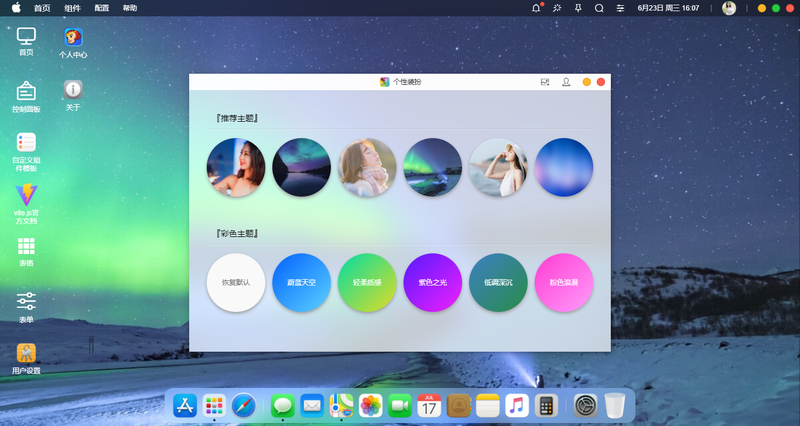Open the Calculator app in the dock

coord(546,406)
